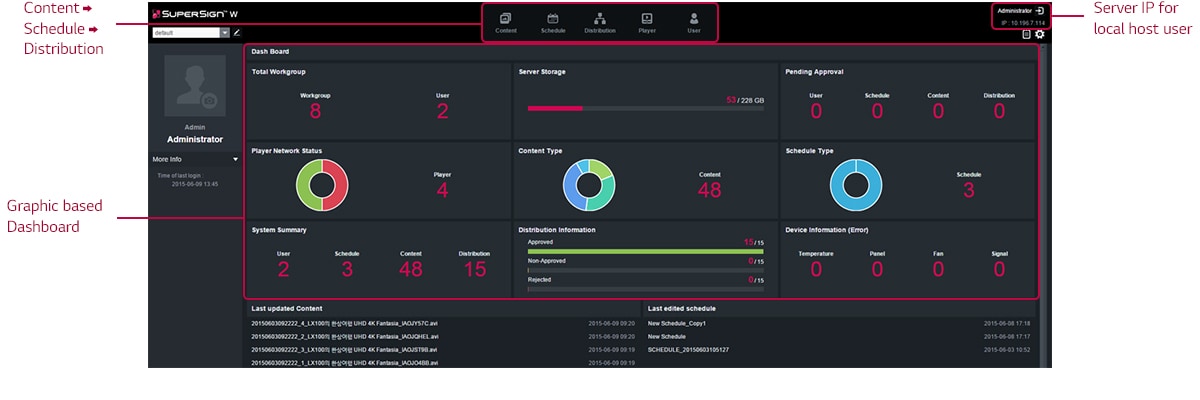1200x400 pixels.
Task: Open the Player section icon
Action: click(x=647, y=19)
